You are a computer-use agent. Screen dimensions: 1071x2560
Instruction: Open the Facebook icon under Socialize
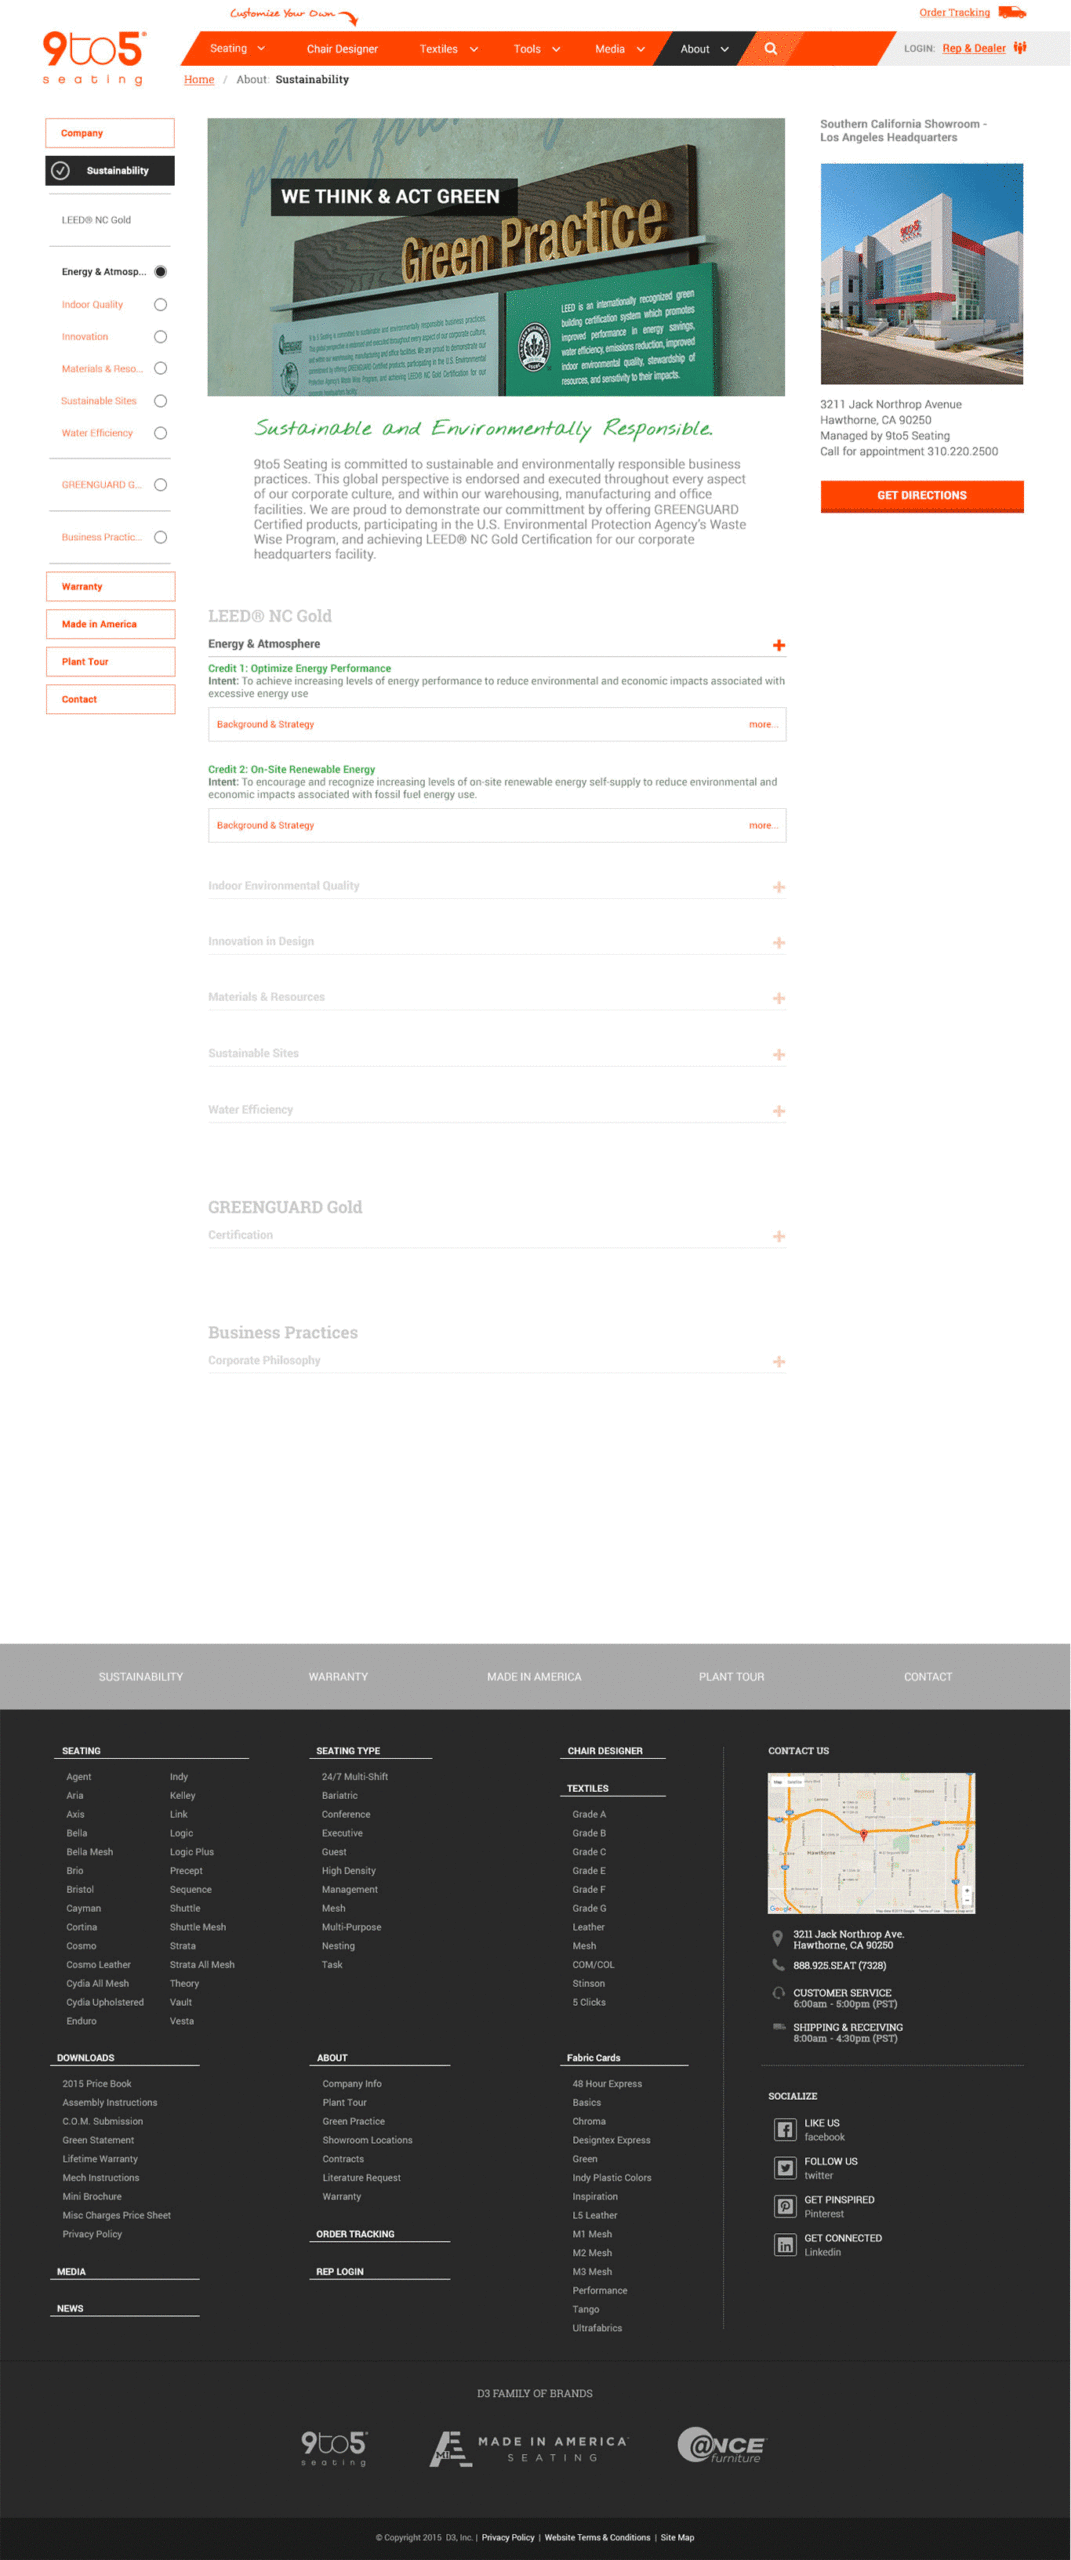785,2129
